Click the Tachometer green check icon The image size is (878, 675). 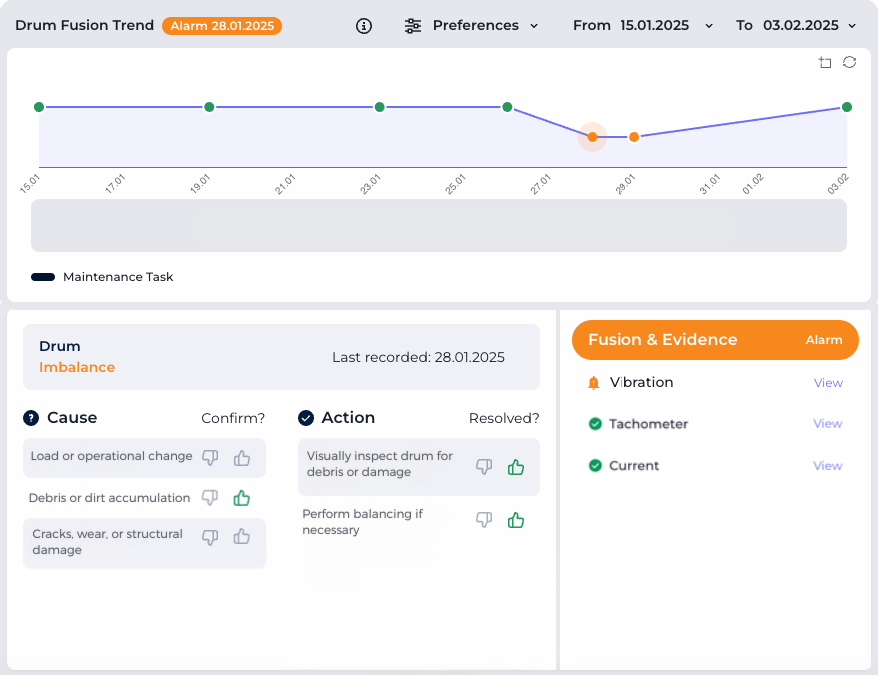(x=595, y=424)
